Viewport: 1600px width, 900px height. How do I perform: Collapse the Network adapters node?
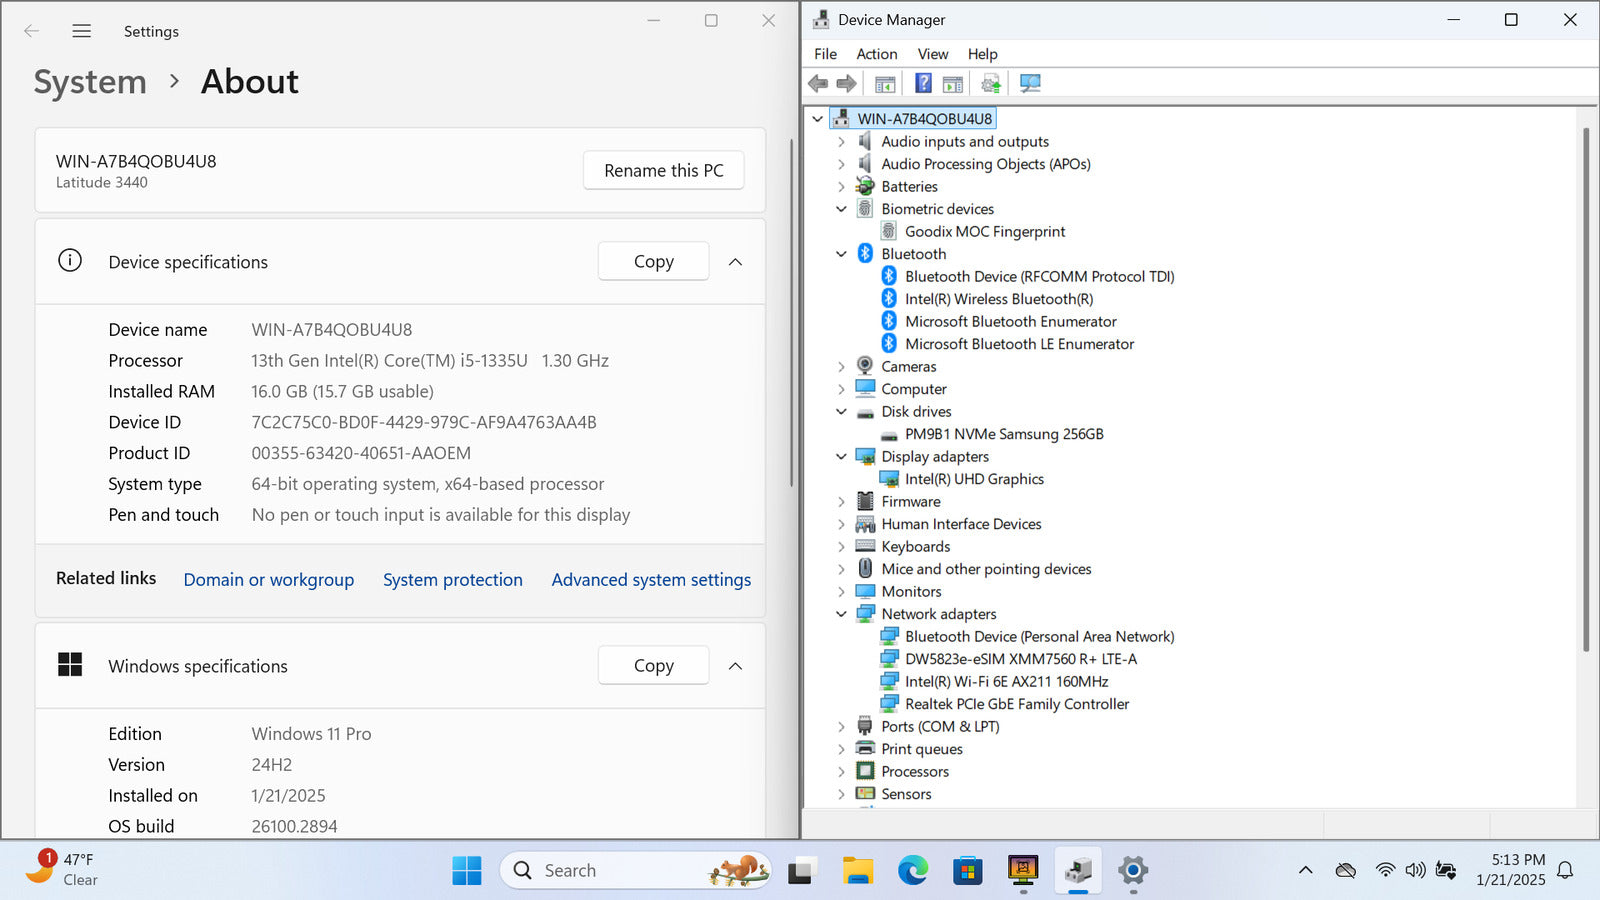(841, 614)
